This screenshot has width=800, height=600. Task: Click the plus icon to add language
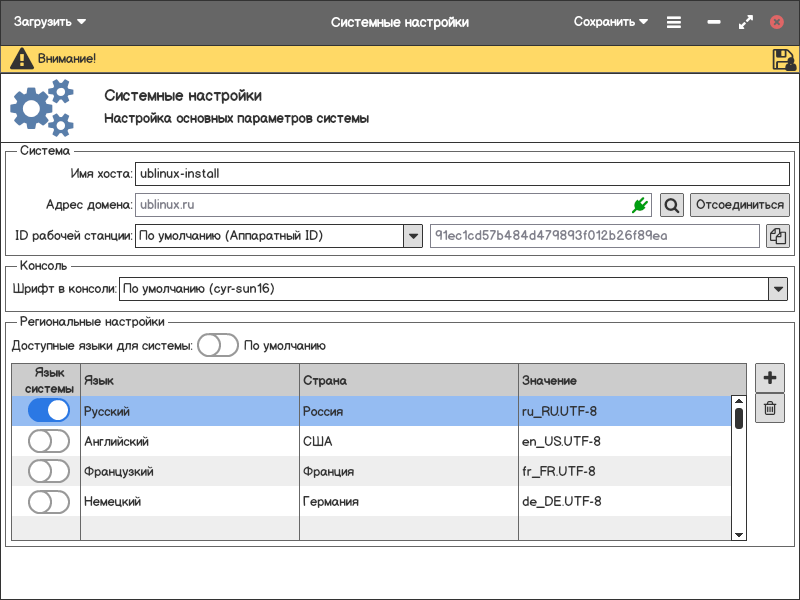(769, 378)
